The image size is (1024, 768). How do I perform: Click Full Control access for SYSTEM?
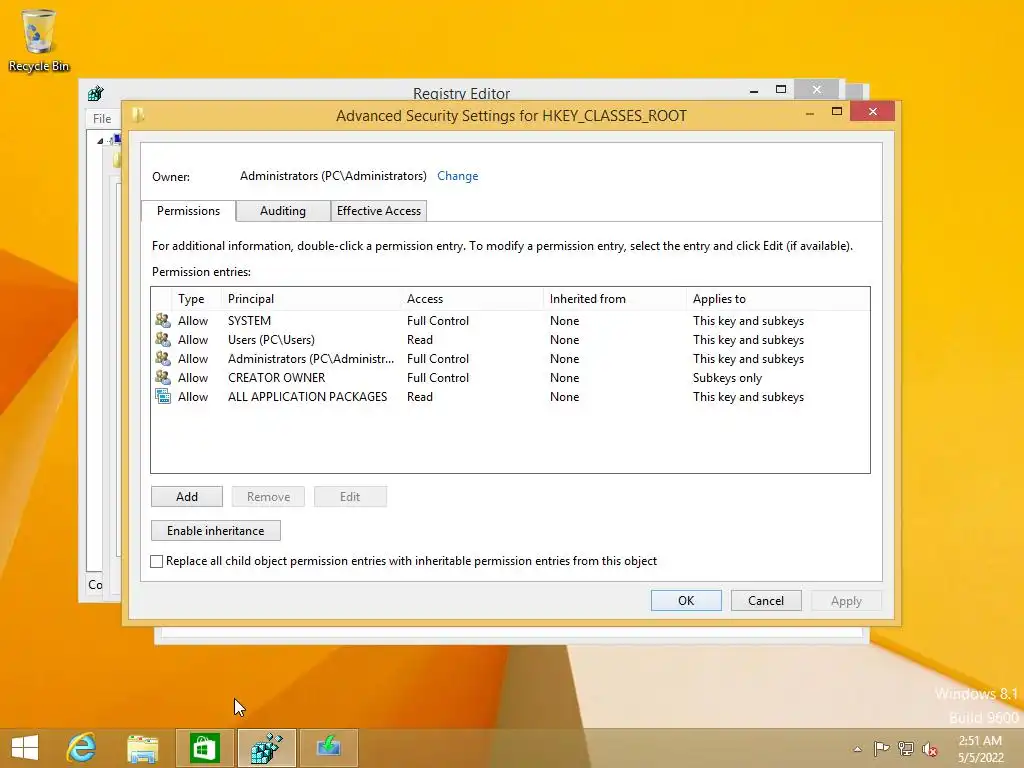coord(438,321)
